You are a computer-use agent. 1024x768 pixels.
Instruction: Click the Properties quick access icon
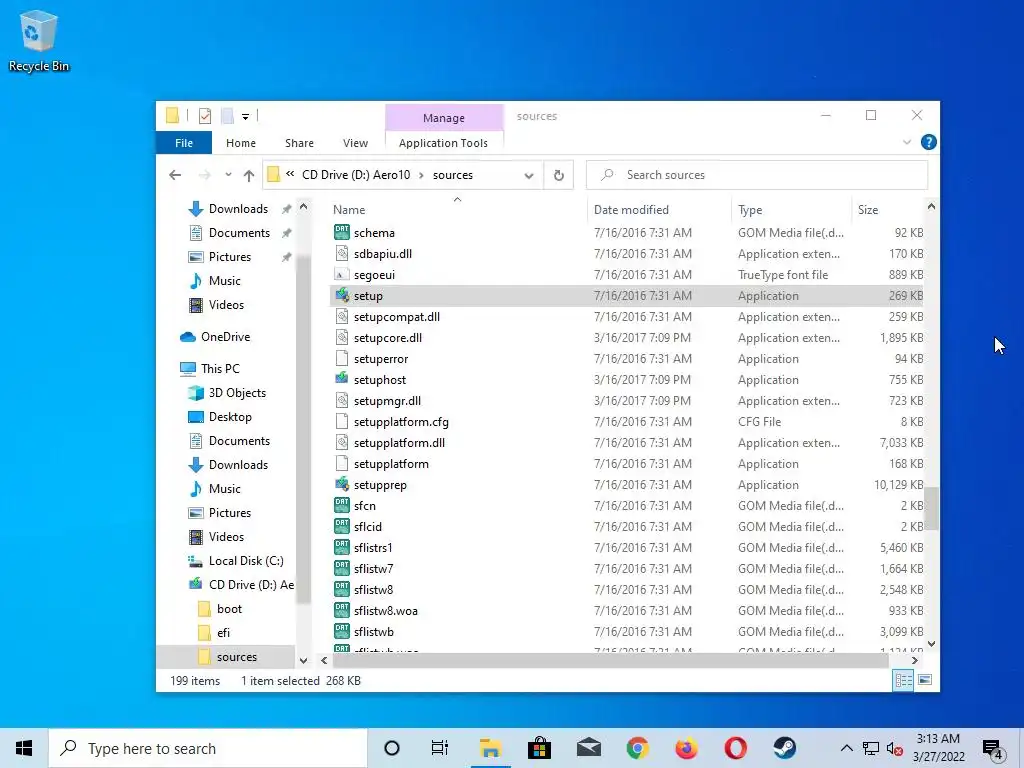tap(205, 116)
